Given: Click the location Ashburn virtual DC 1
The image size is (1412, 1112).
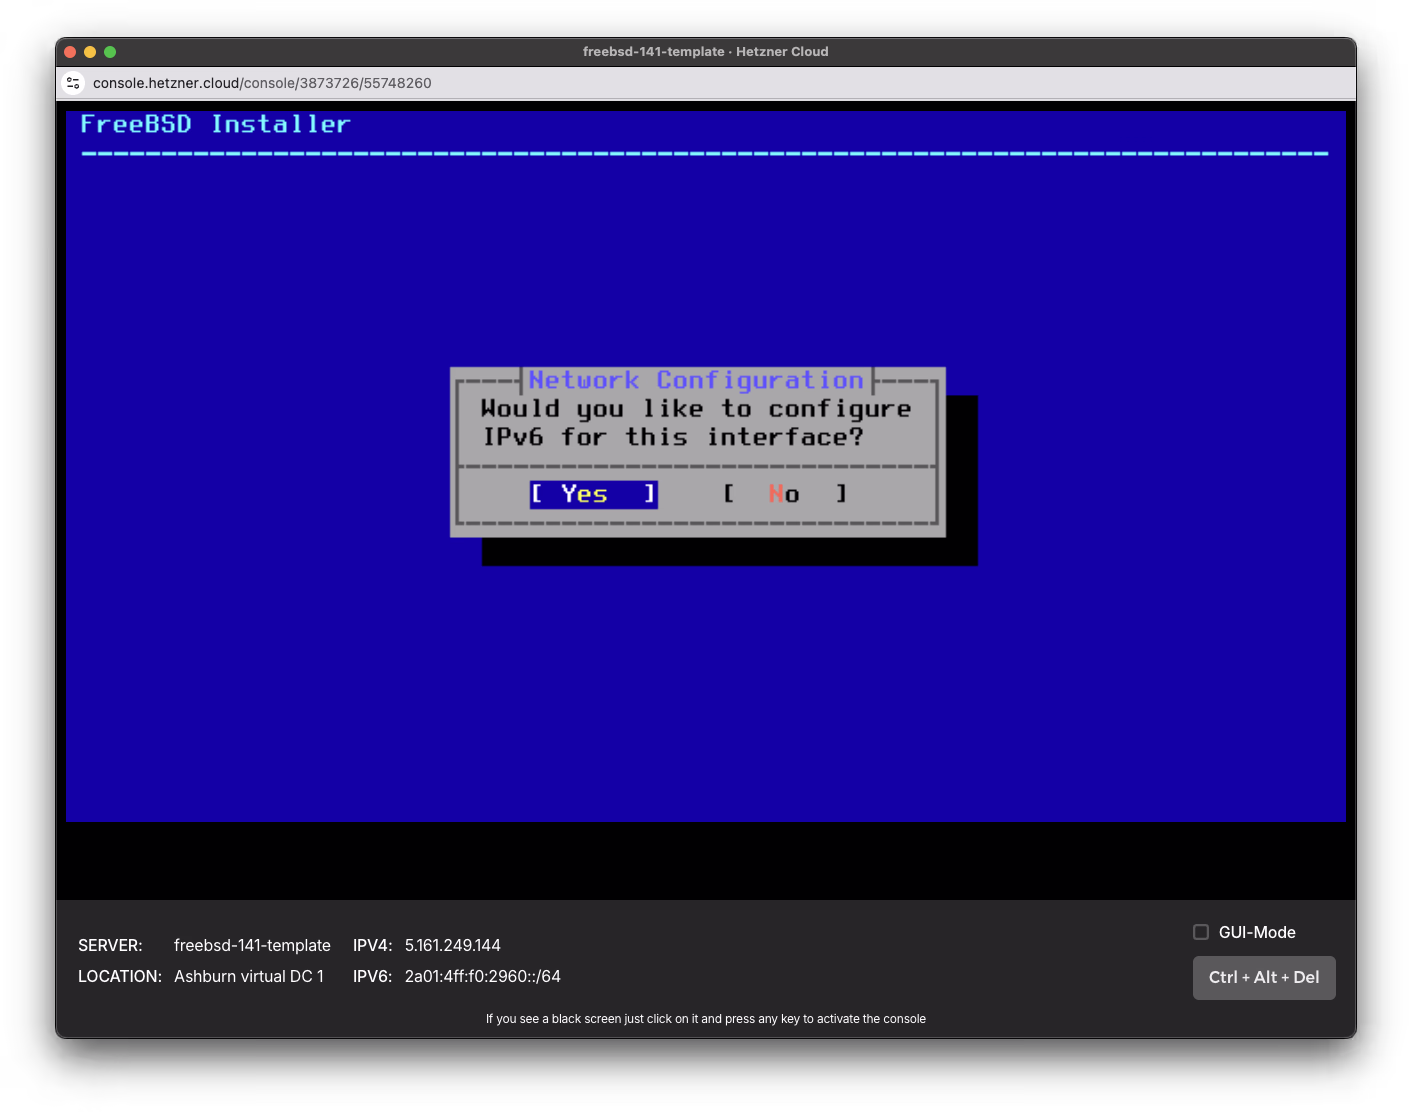Looking at the screenshot, I should 248,976.
